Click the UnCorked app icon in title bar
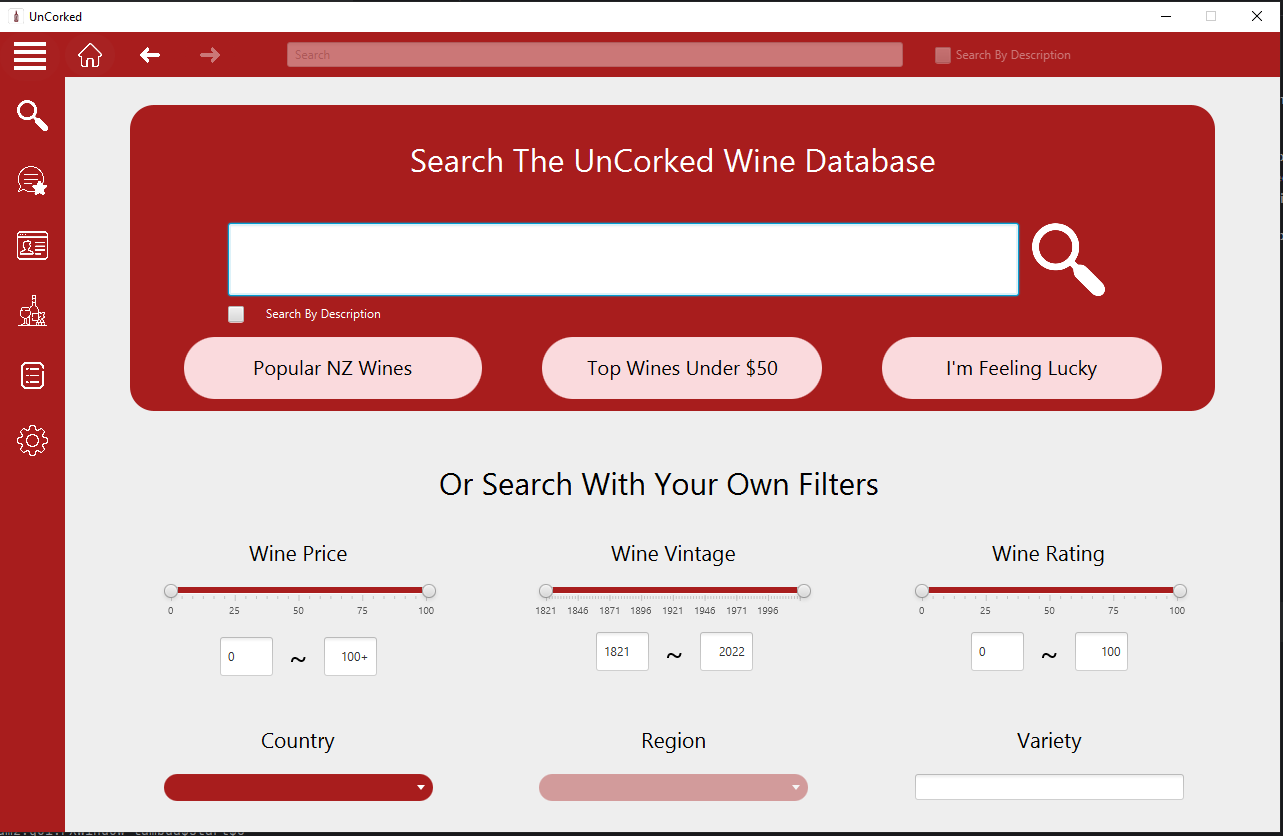 pos(16,16)
